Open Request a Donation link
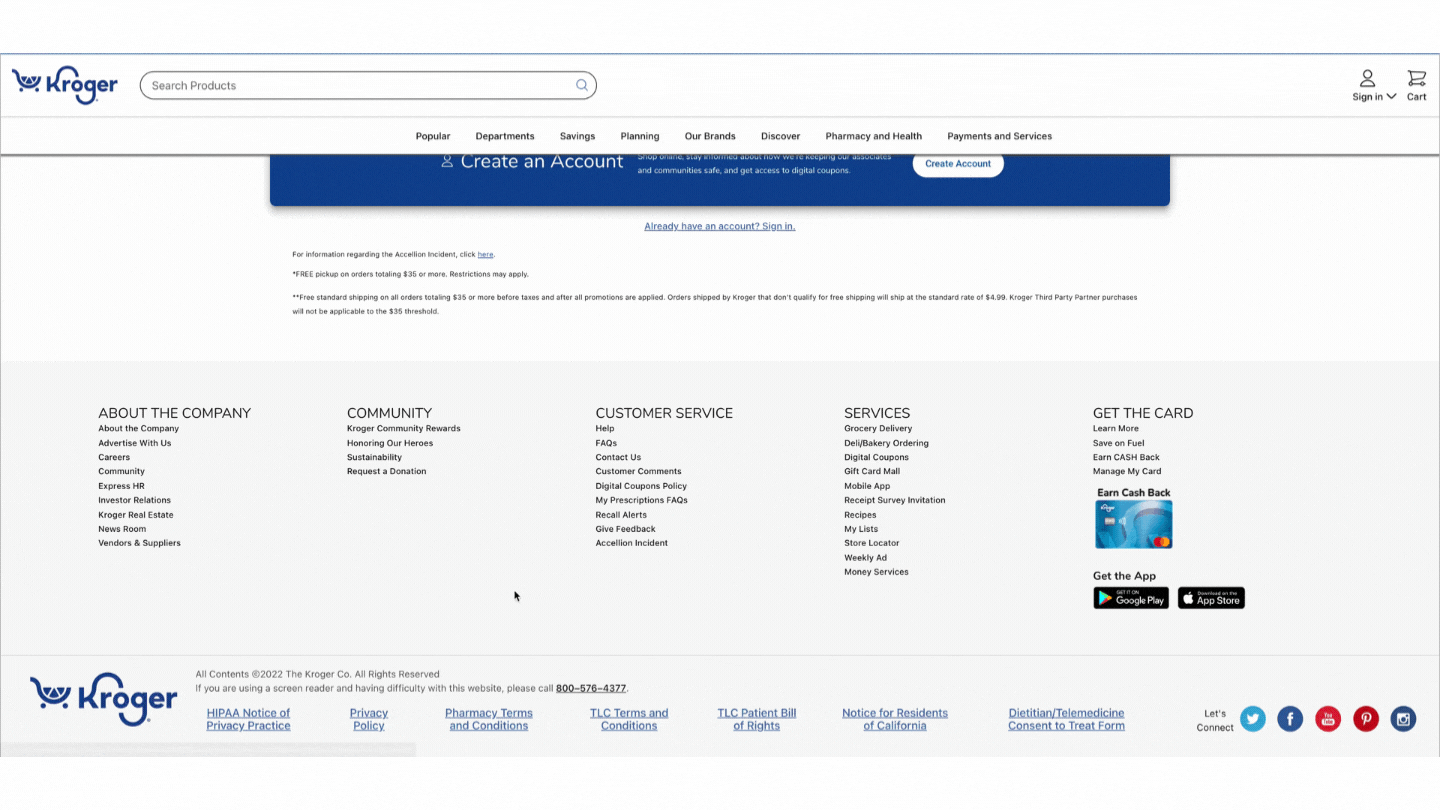 (x=386, y=471)
